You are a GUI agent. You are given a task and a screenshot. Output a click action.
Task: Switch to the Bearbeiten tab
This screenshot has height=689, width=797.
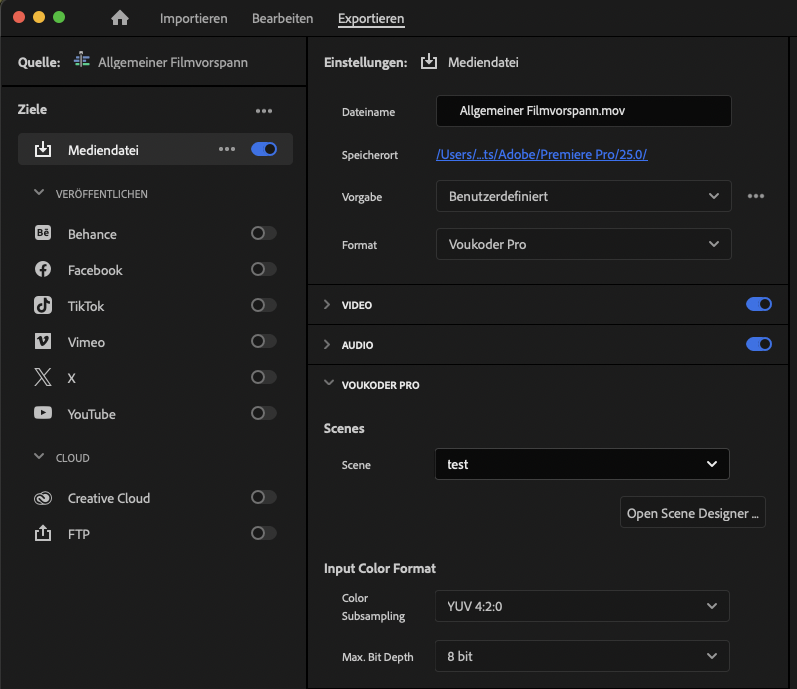283,18
